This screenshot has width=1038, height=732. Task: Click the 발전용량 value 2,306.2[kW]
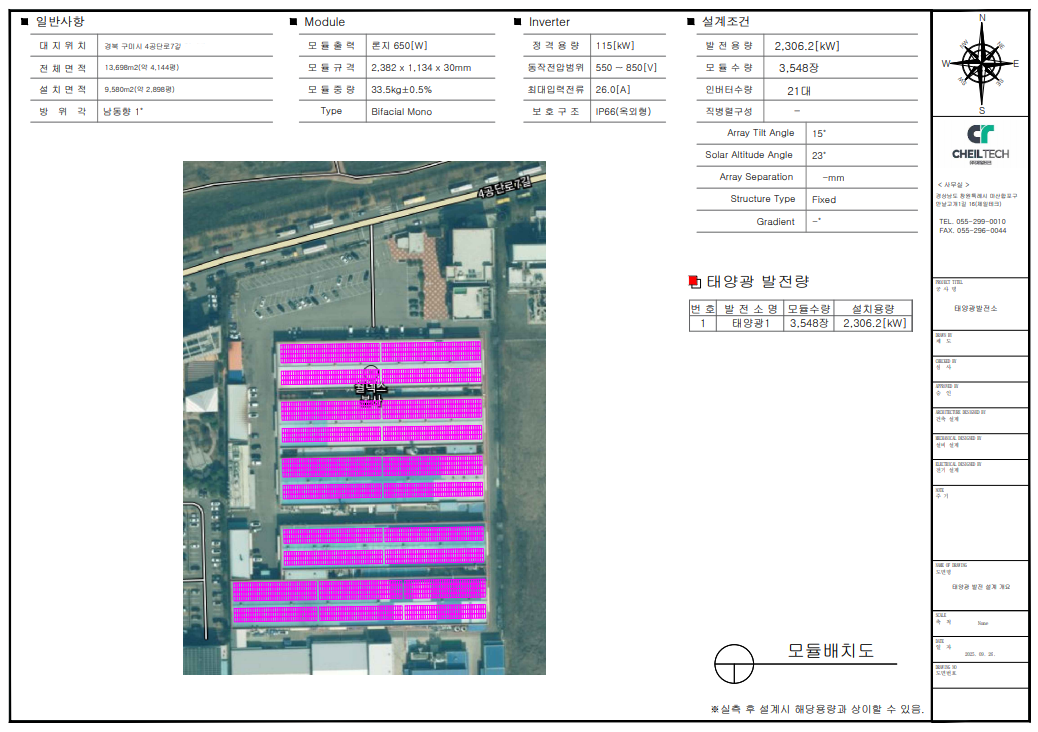(805, 46)
